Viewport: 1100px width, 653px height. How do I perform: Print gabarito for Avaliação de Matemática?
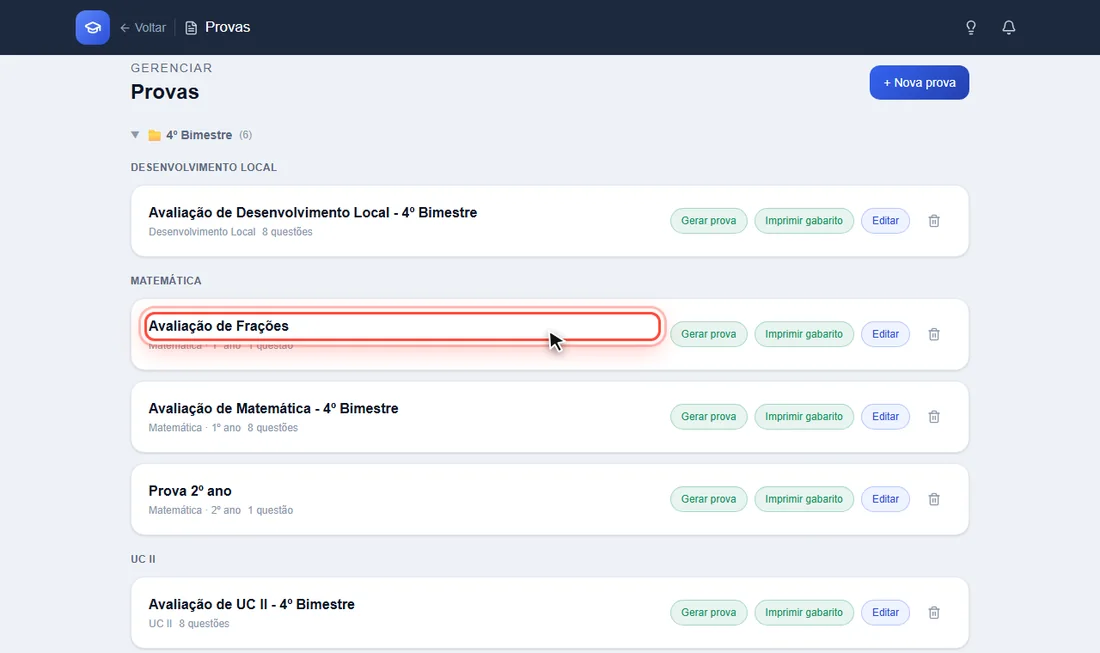point(804,417)
